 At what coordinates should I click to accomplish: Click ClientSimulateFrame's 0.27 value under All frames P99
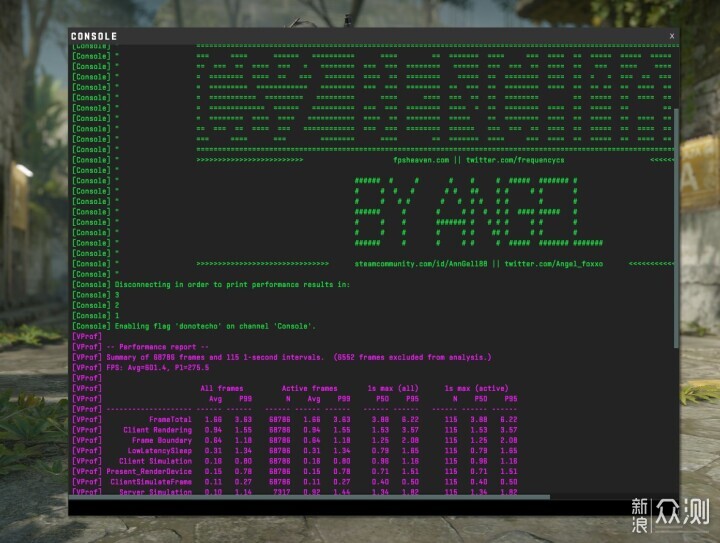point(243,482)
